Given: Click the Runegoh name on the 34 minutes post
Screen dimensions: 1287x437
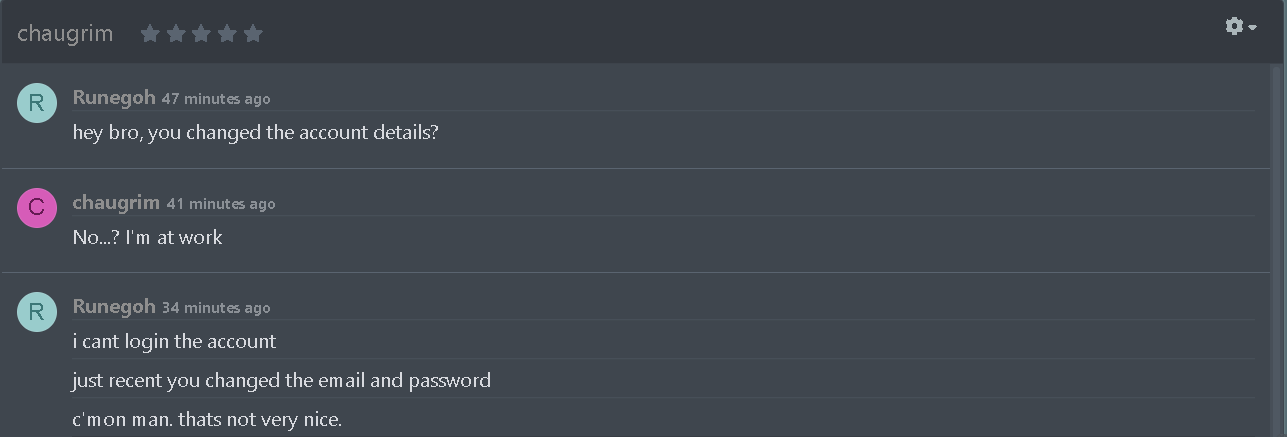Looking at the screenshot, I should [114, 306].
